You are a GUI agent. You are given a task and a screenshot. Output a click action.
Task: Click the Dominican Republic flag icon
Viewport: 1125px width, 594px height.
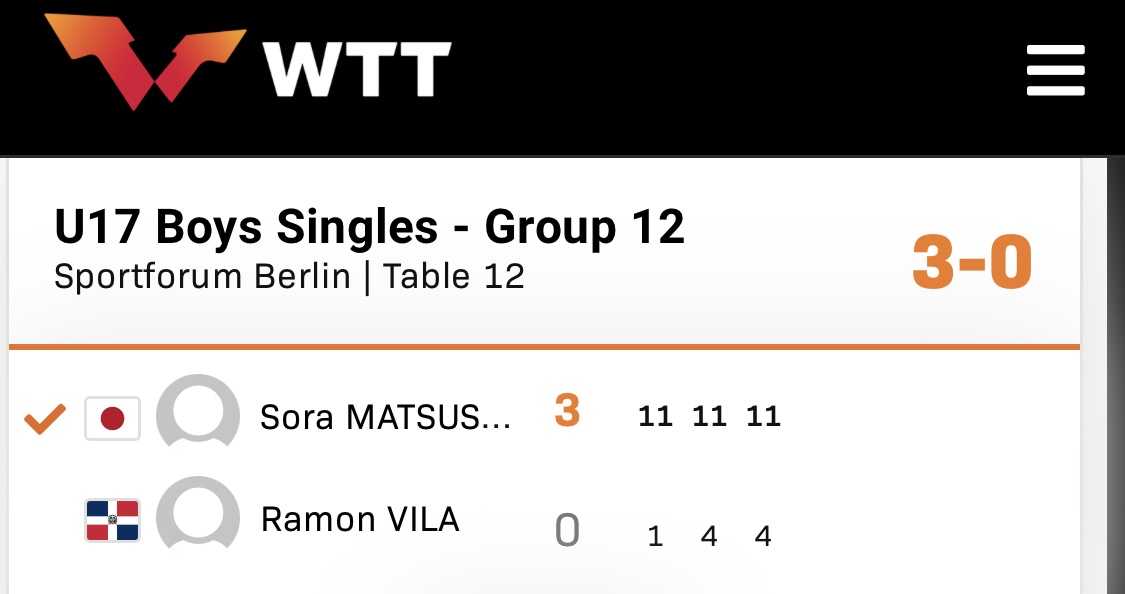pyautogui.click(x=112, y=520)
